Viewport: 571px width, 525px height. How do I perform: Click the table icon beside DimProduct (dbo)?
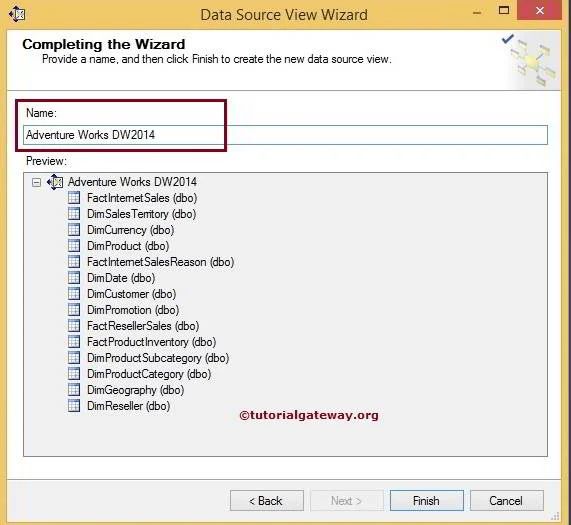[x=74, y=246]
